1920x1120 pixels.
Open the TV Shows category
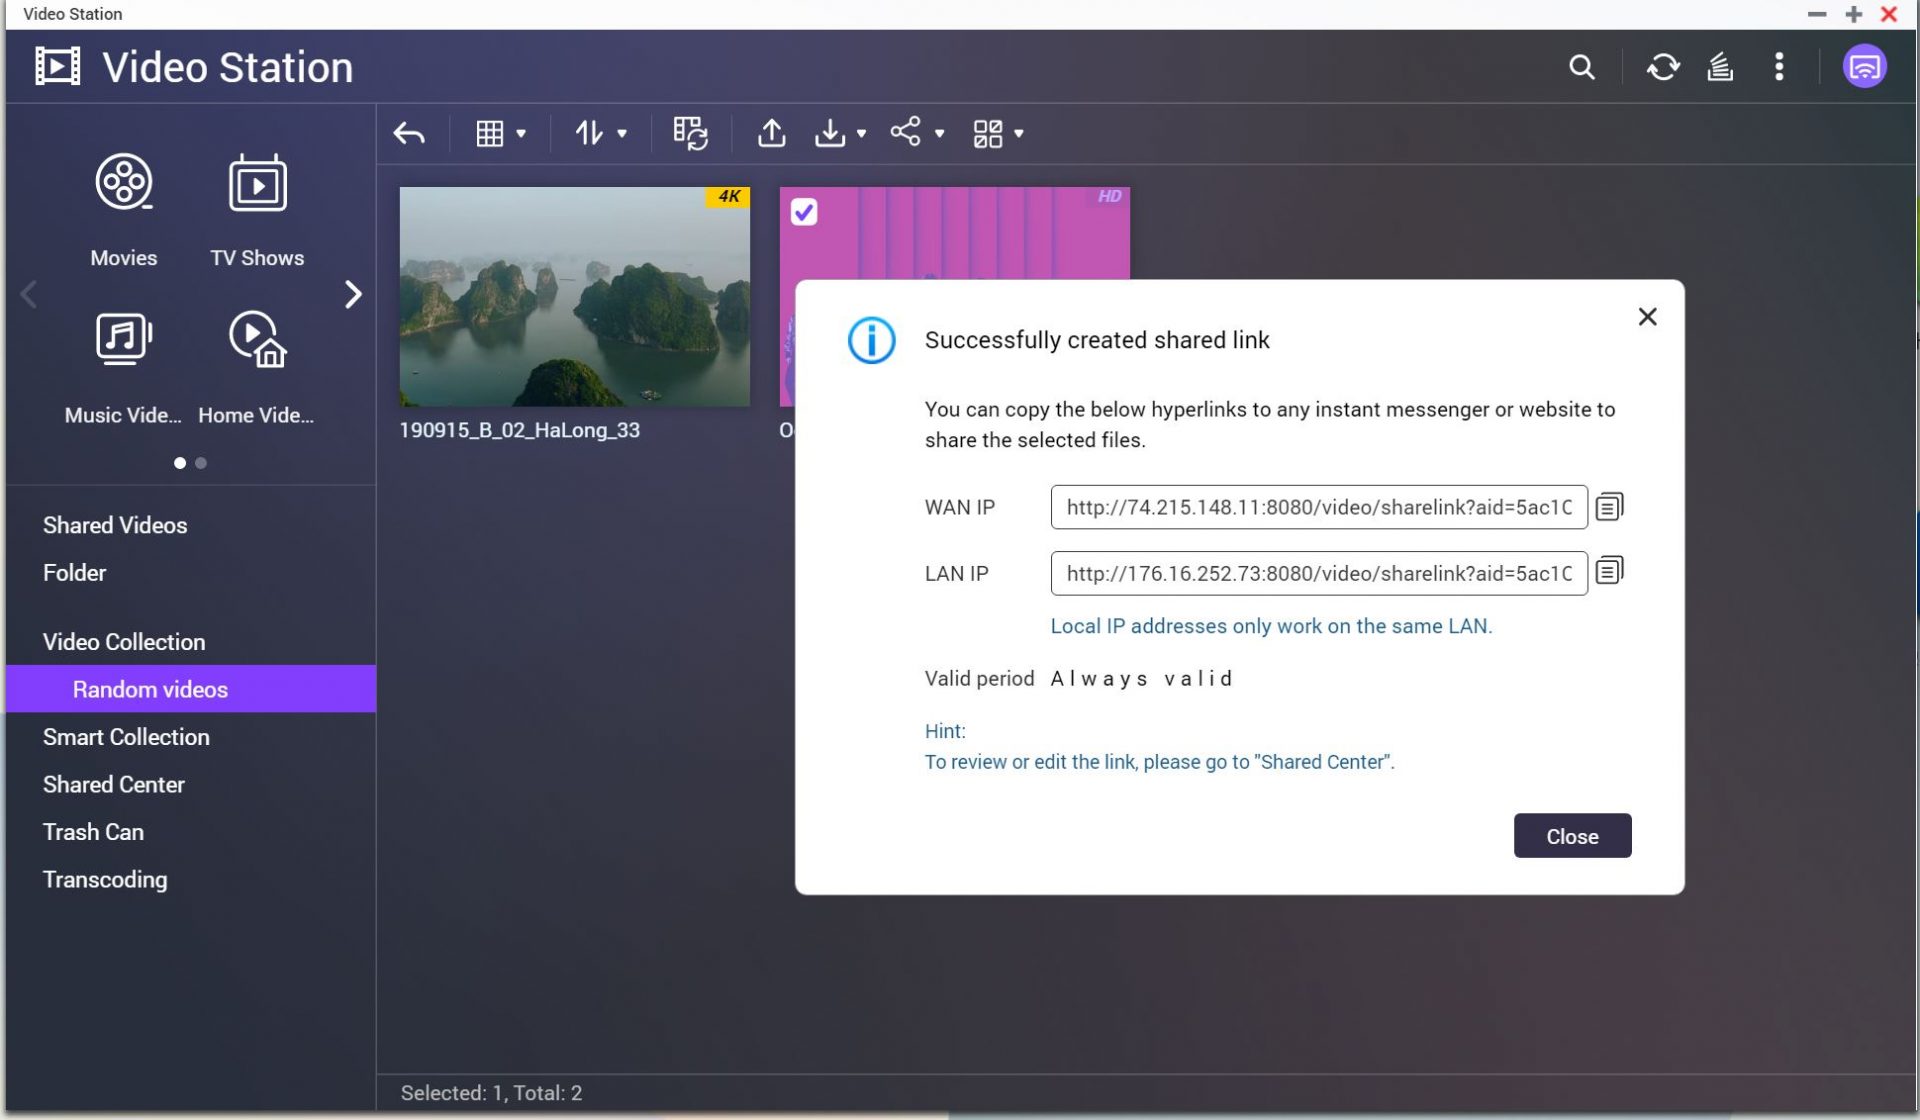257,211
